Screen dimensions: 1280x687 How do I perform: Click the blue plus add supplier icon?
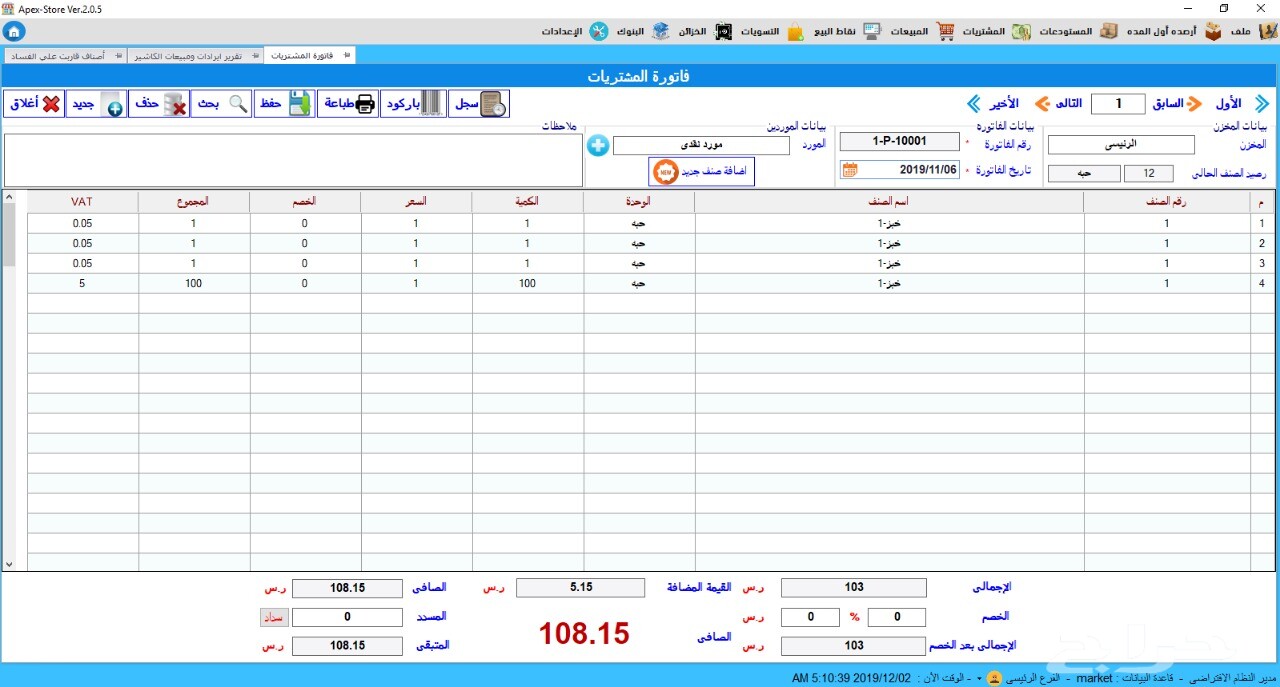coord(598,146)
